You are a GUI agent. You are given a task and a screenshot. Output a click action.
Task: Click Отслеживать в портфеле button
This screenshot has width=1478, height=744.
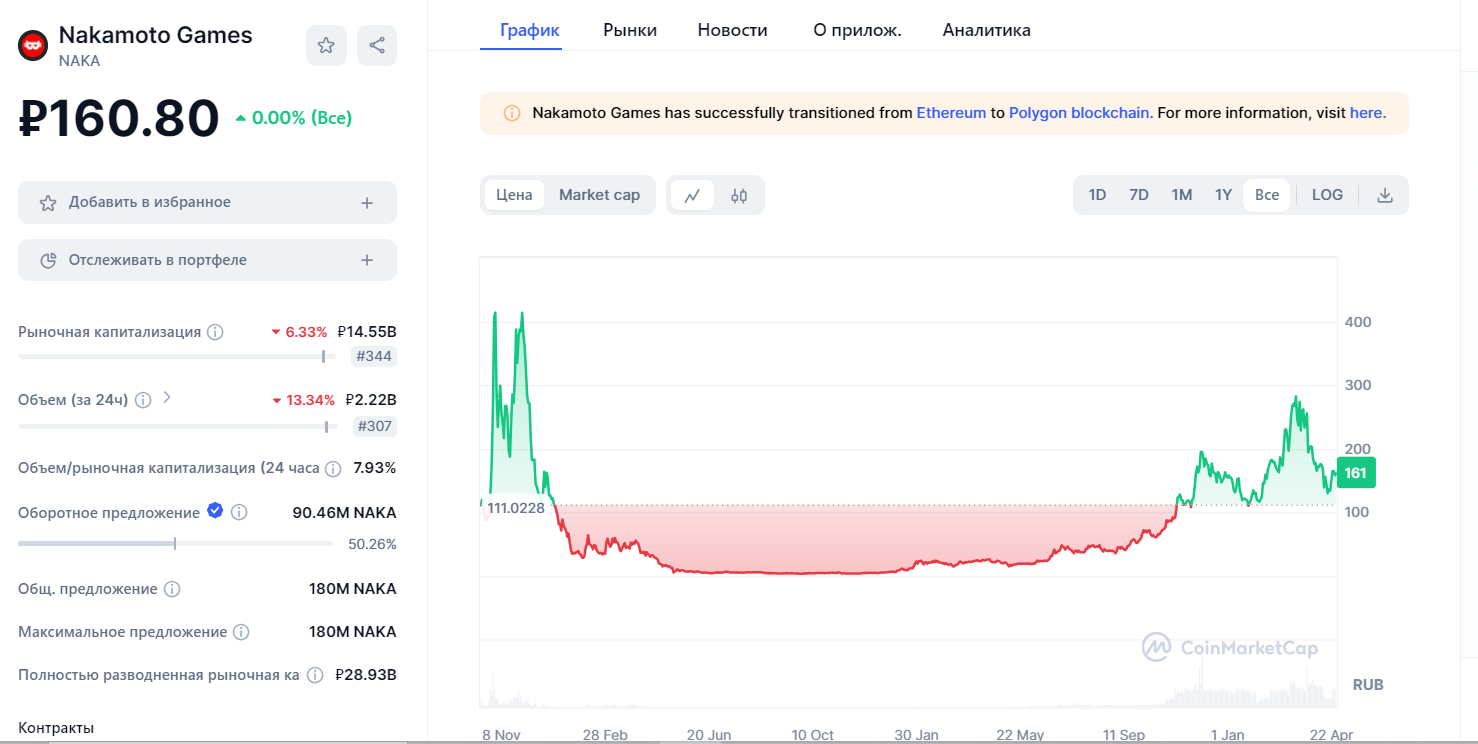pyautogui.click(x=207, y=260)
